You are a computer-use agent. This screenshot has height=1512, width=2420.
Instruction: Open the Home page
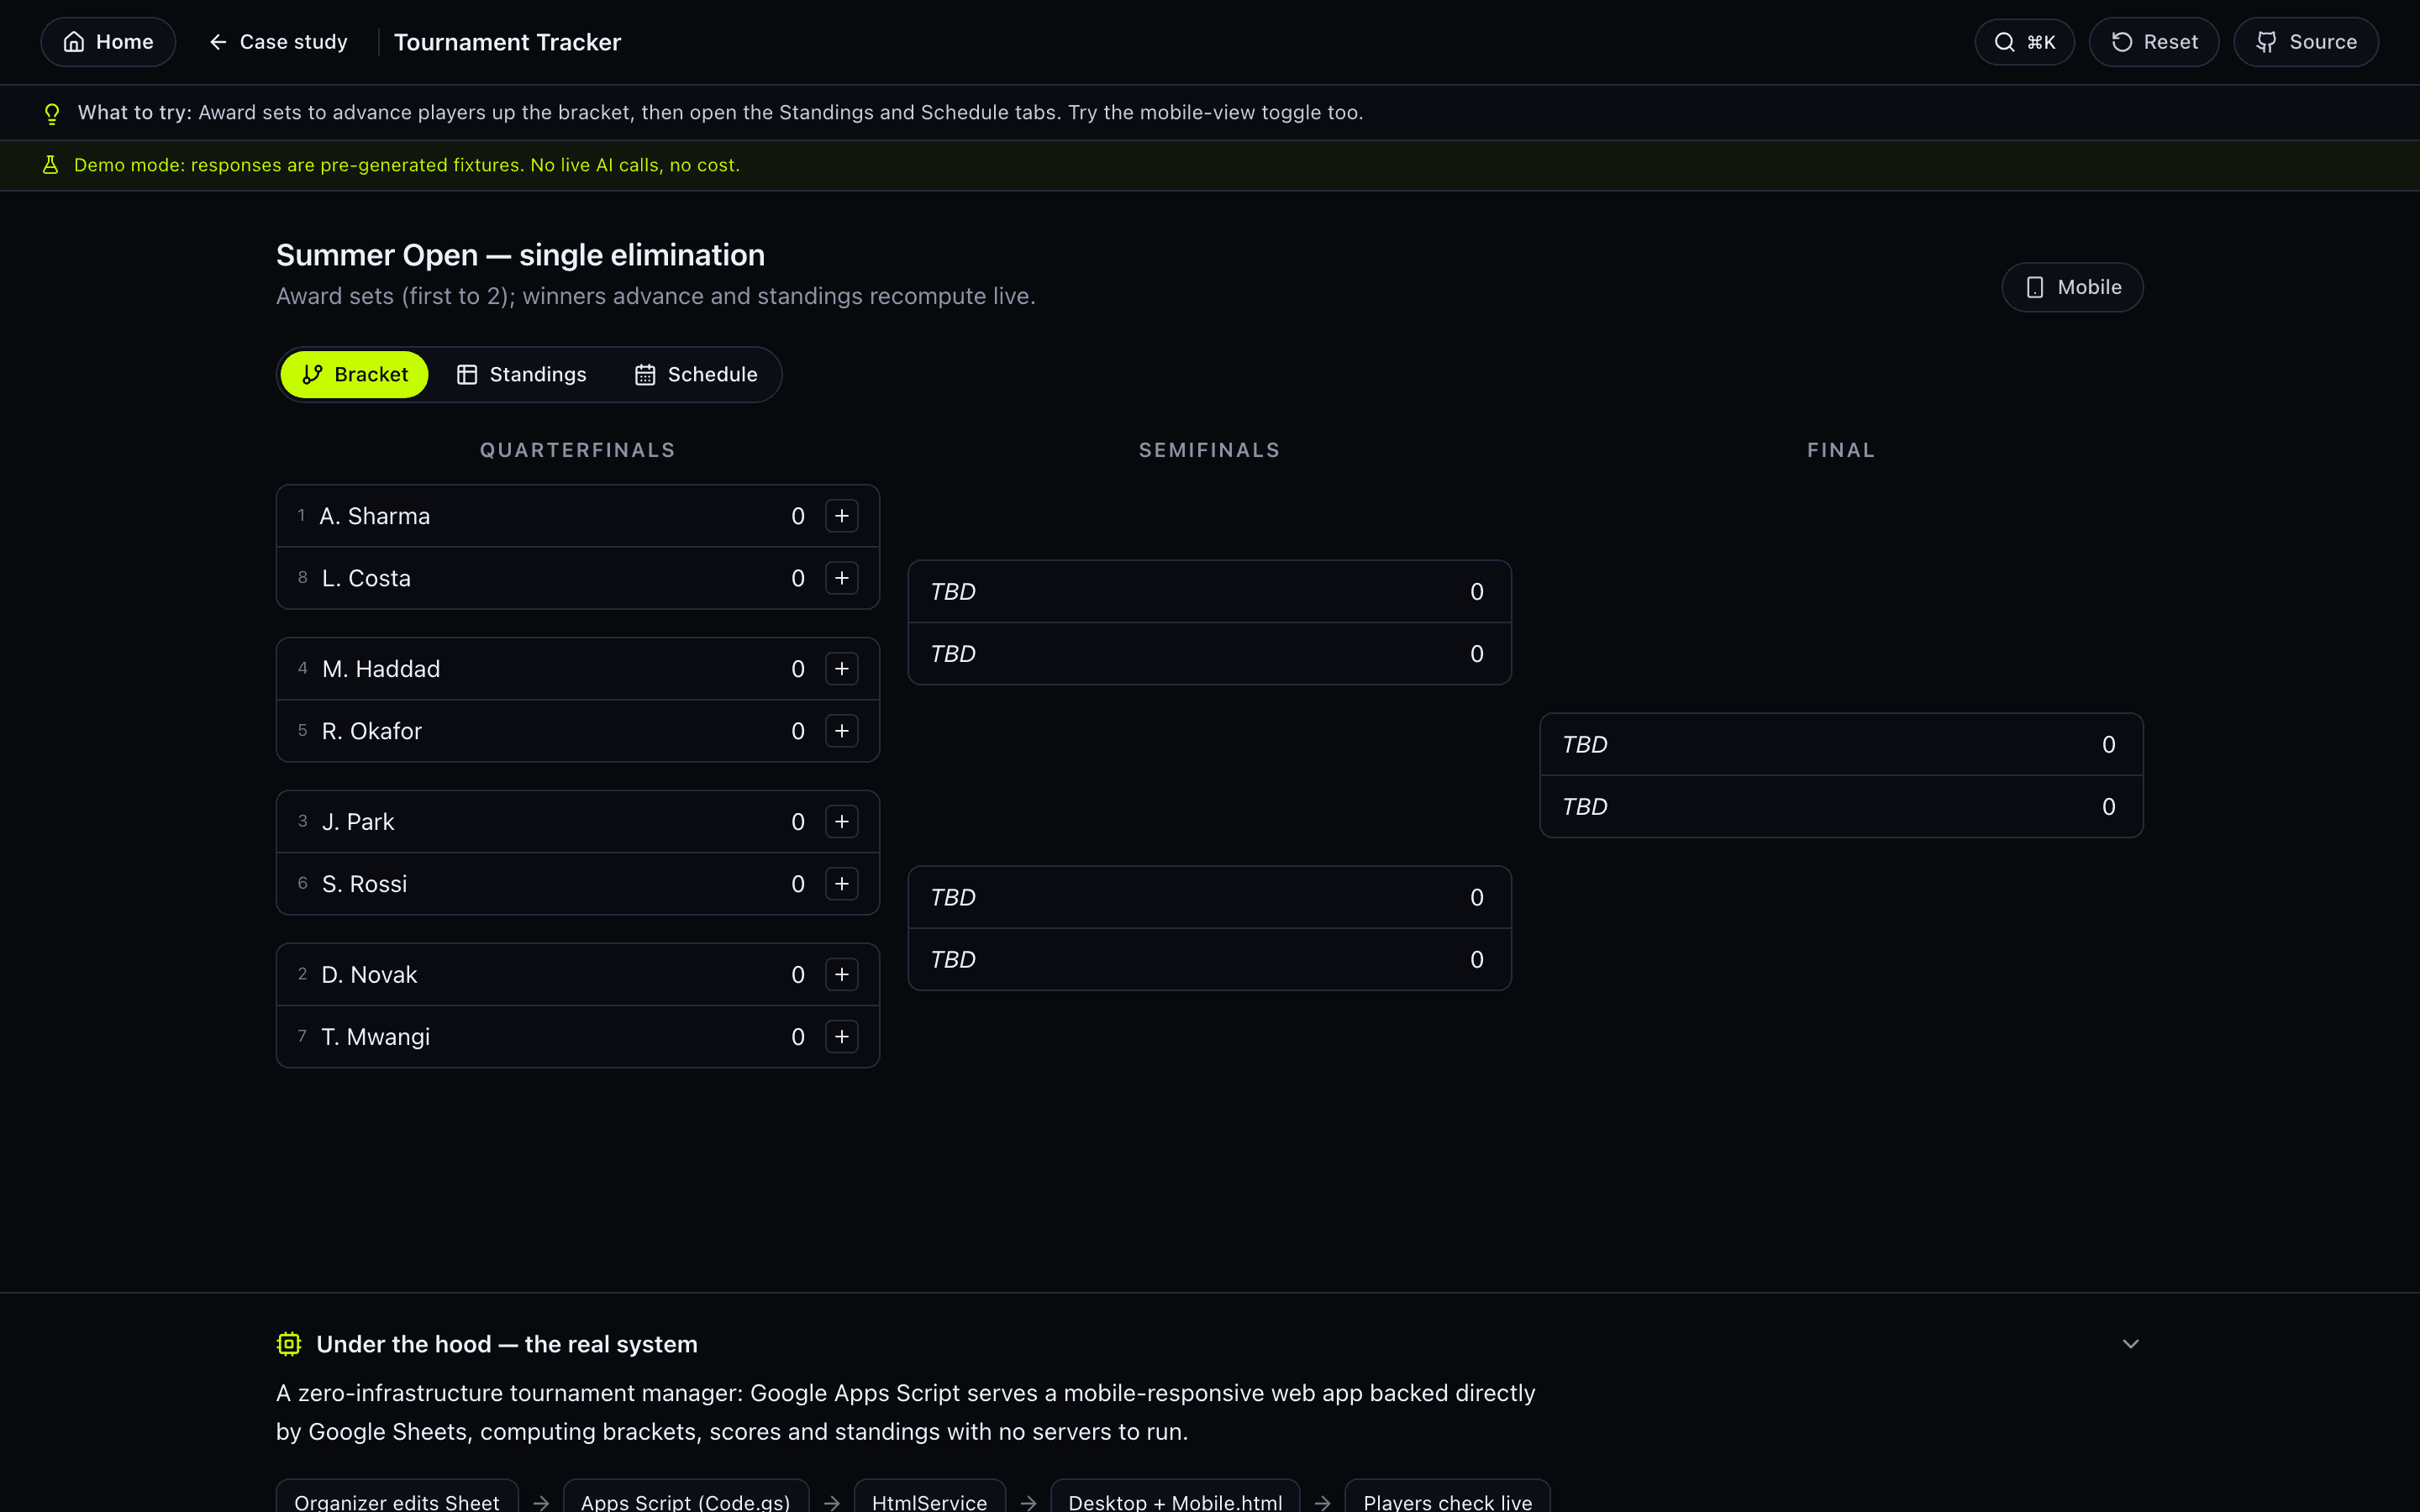108,42
